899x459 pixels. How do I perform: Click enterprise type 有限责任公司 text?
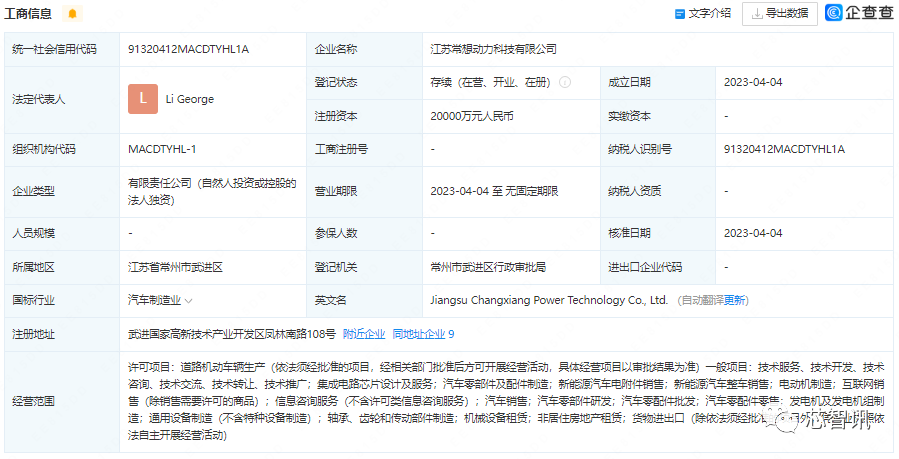(212, 191)
